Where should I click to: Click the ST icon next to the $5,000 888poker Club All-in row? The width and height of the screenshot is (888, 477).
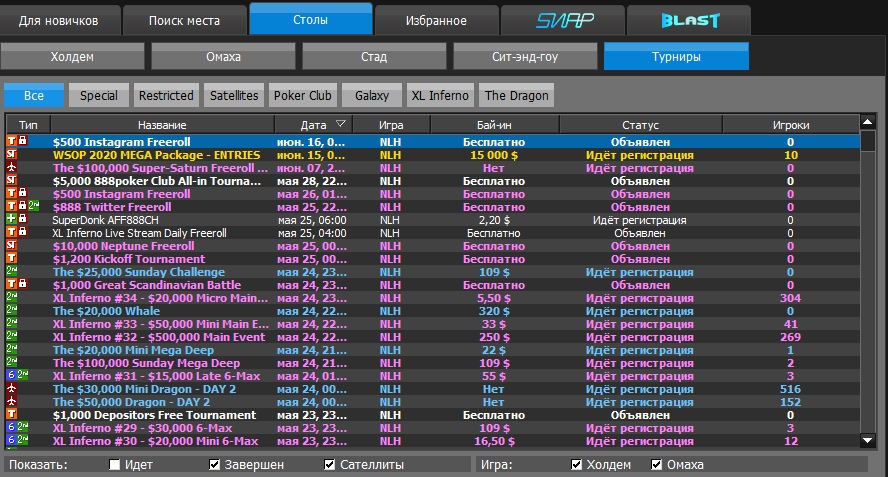pyautogui.click(x=11, y=181)
